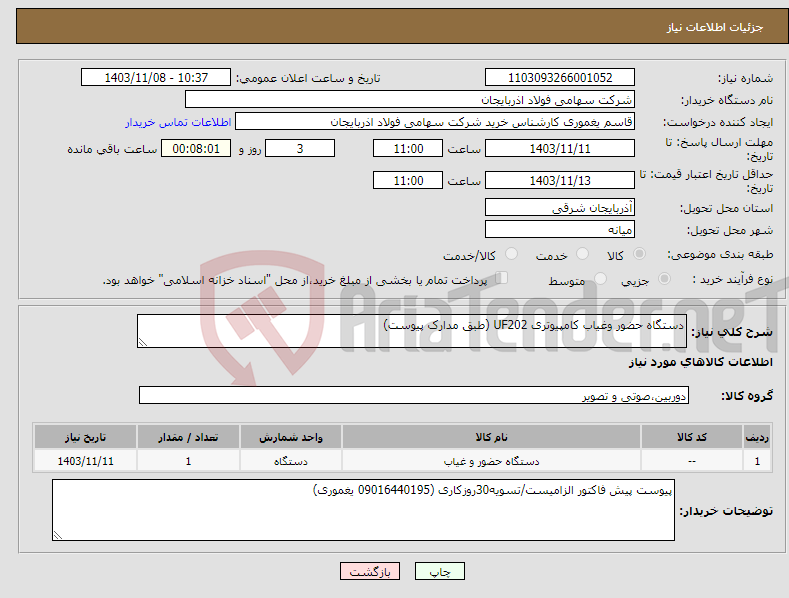Click the delivery city field میانه
The width and height of the screenshot is (789, 598).
[x=560, y=230]
